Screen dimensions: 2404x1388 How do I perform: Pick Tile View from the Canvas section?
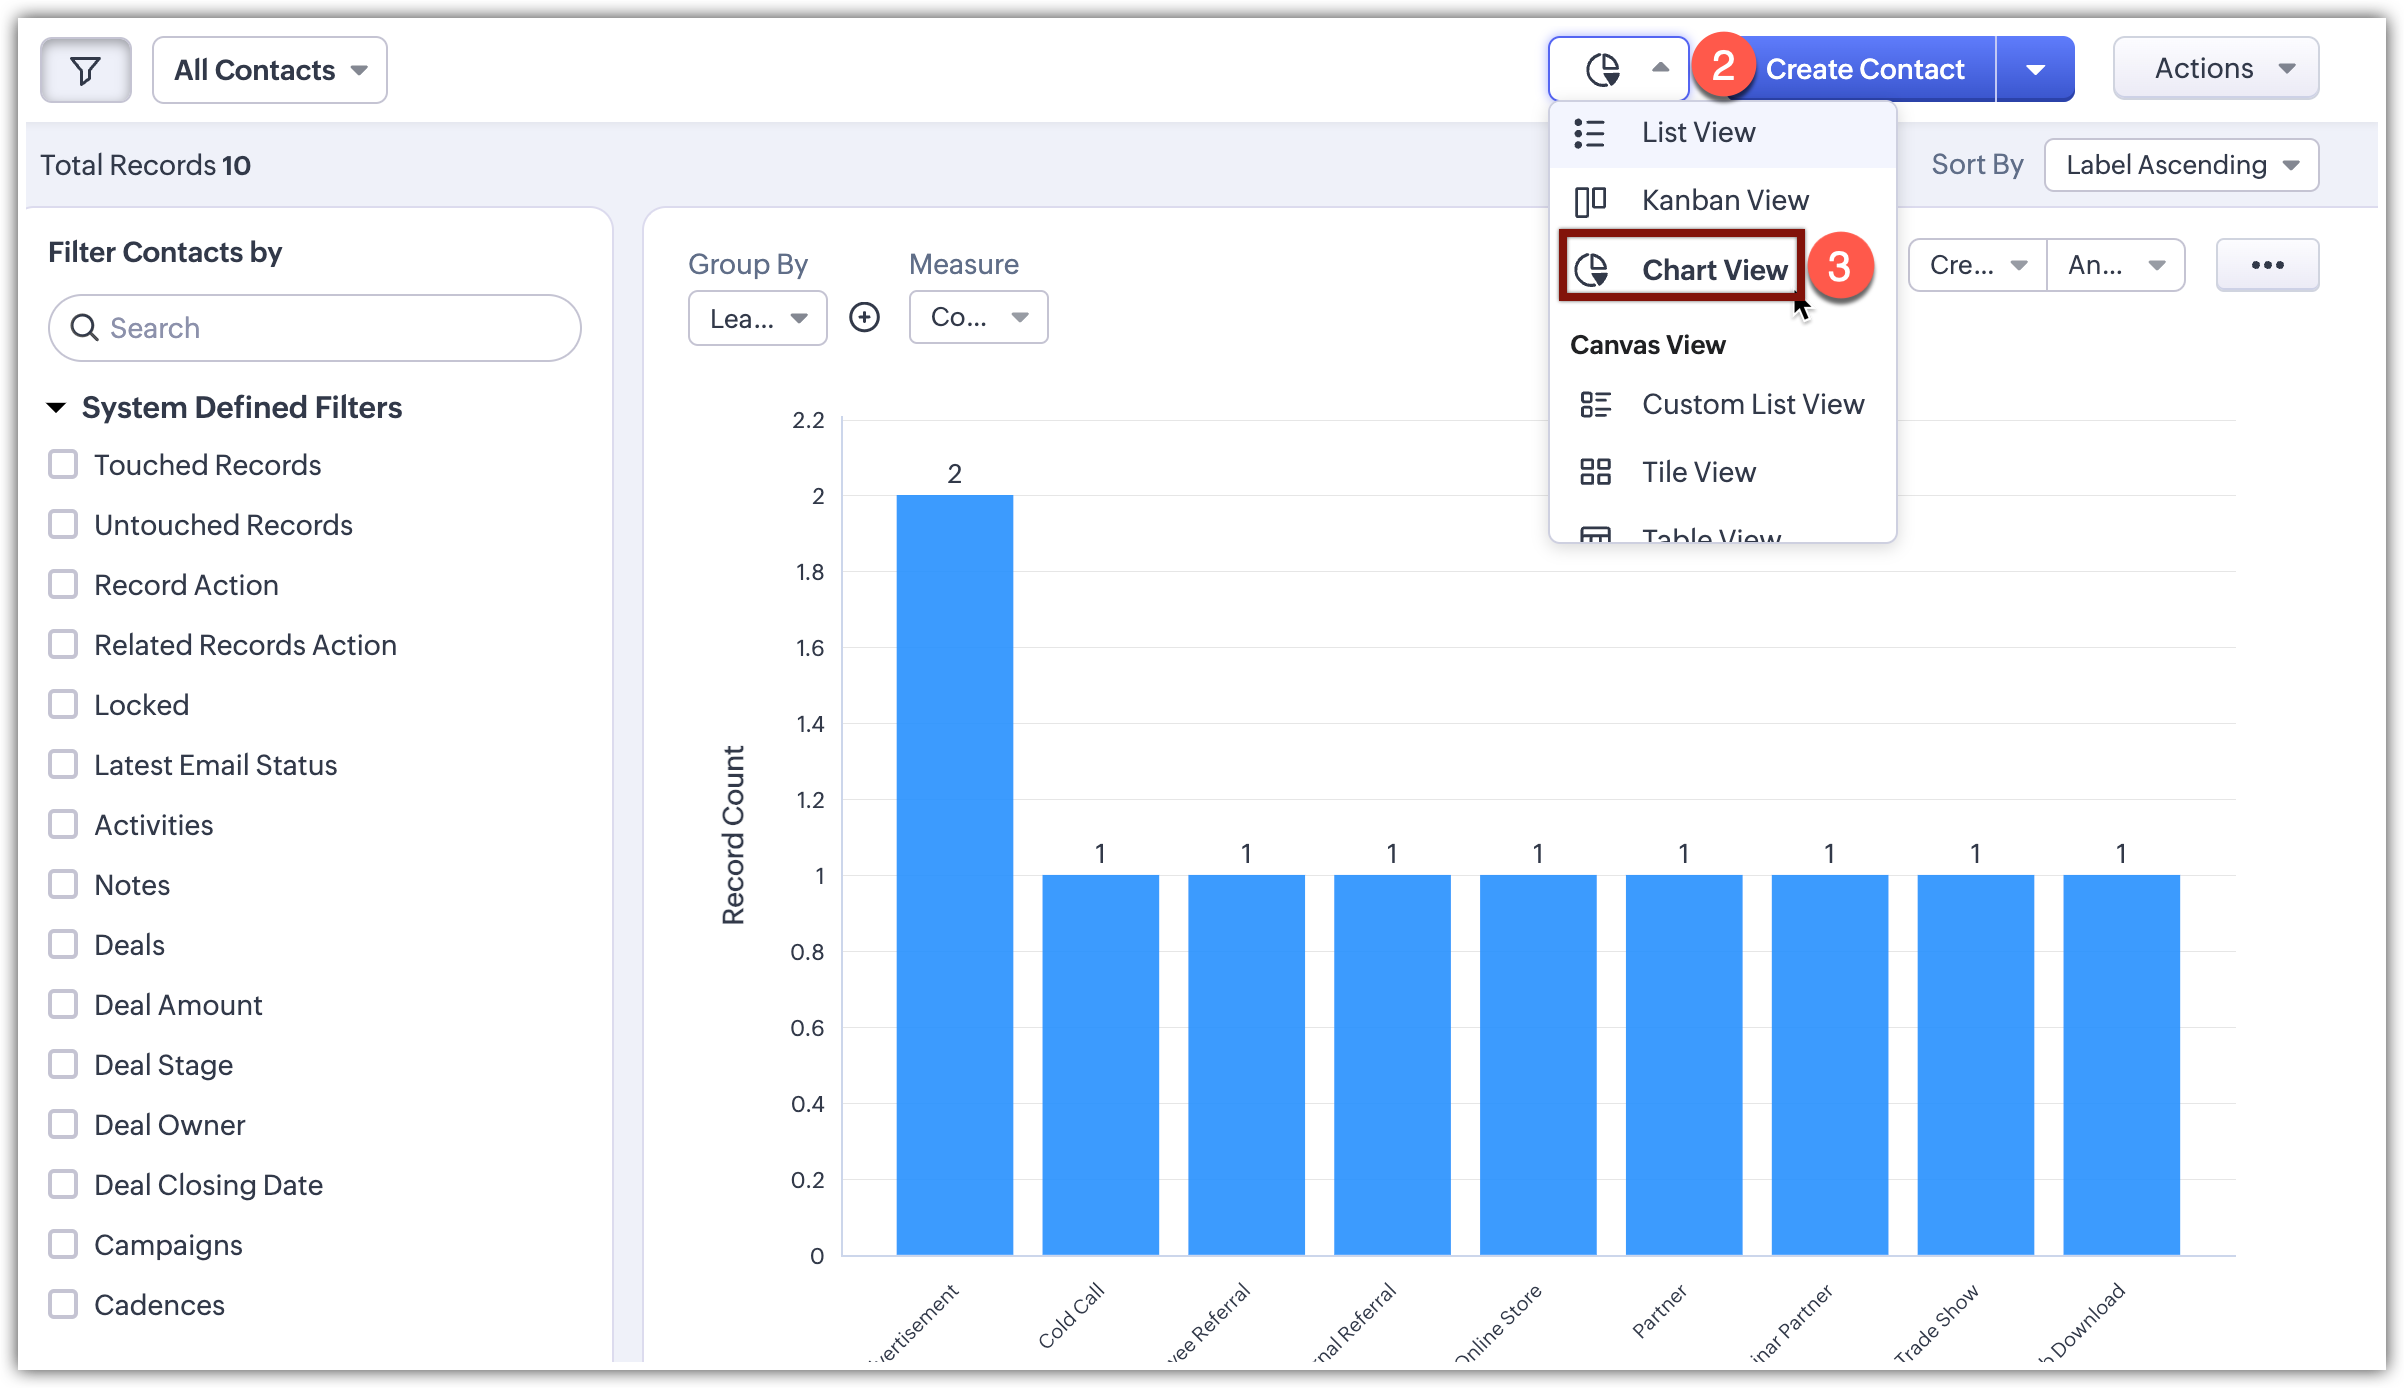tap(1698, 472)
